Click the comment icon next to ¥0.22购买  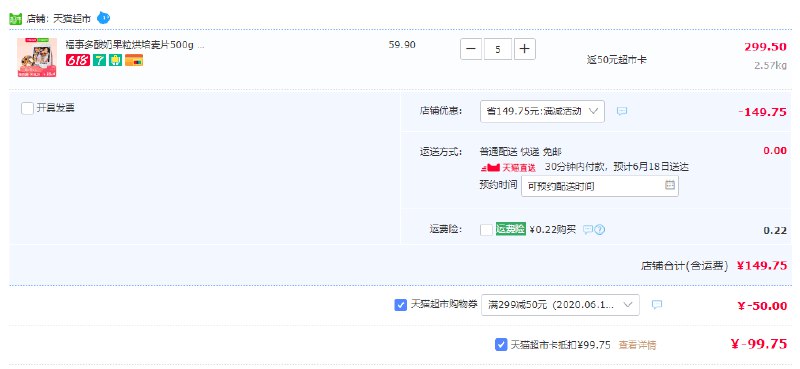588,230
